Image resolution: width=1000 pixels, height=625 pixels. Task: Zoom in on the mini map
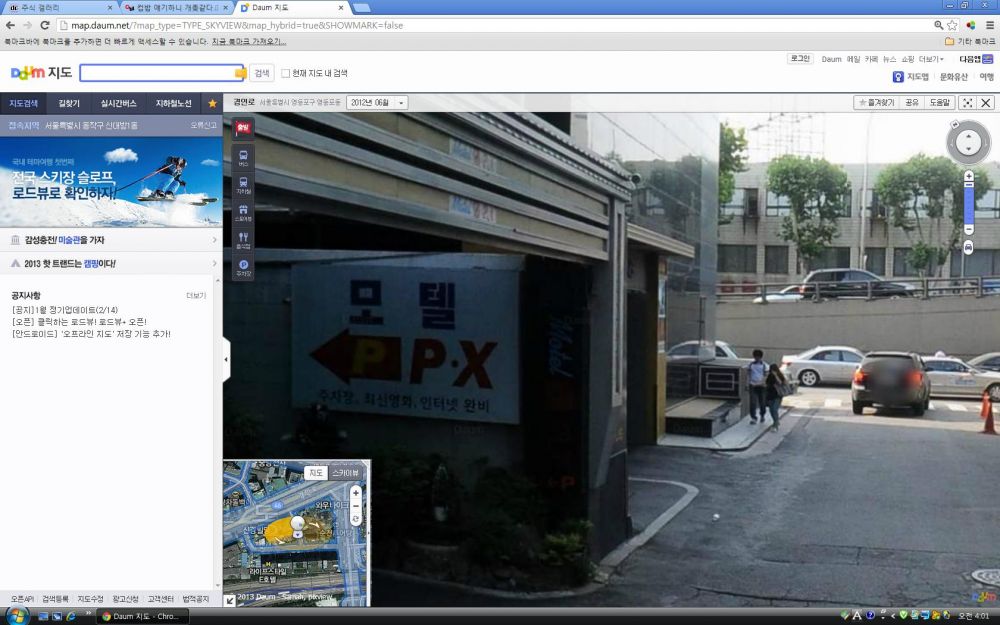pyautogui.click(x=356, y=492)
